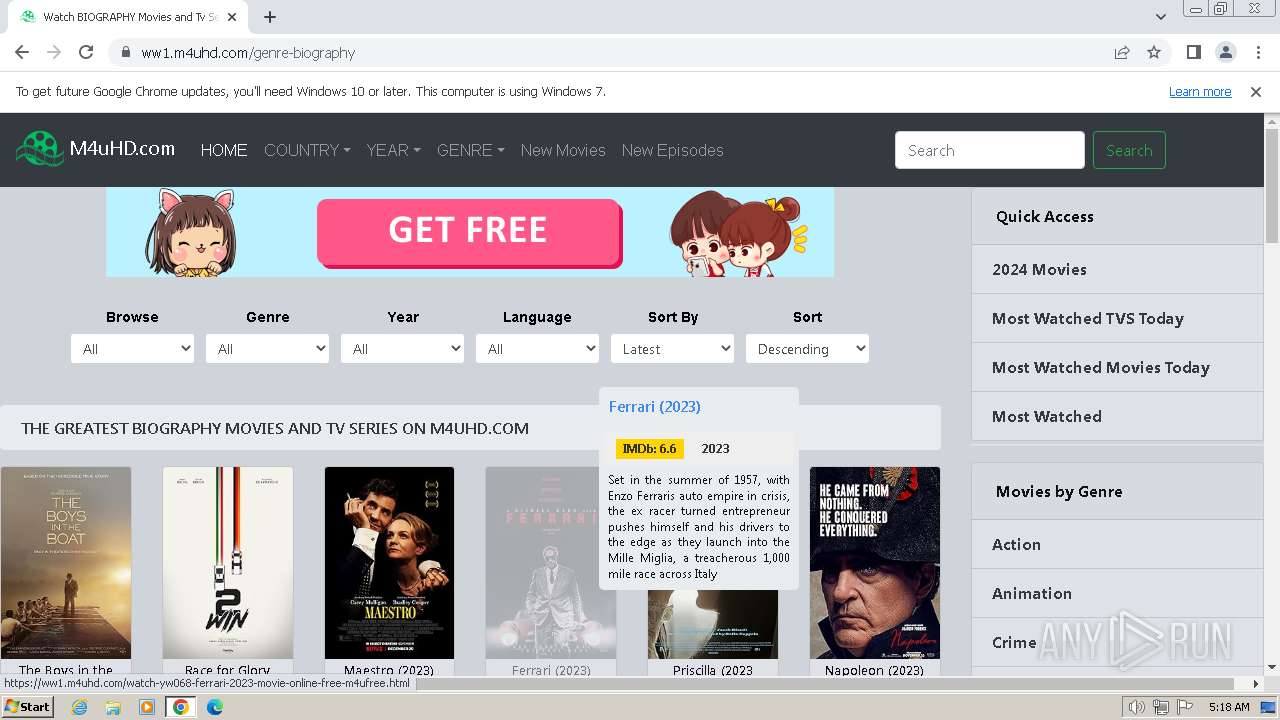Open the Priscilla (2023) movie title
Viewport: 1280px width, 720px height.
click(x=713, y=670)
